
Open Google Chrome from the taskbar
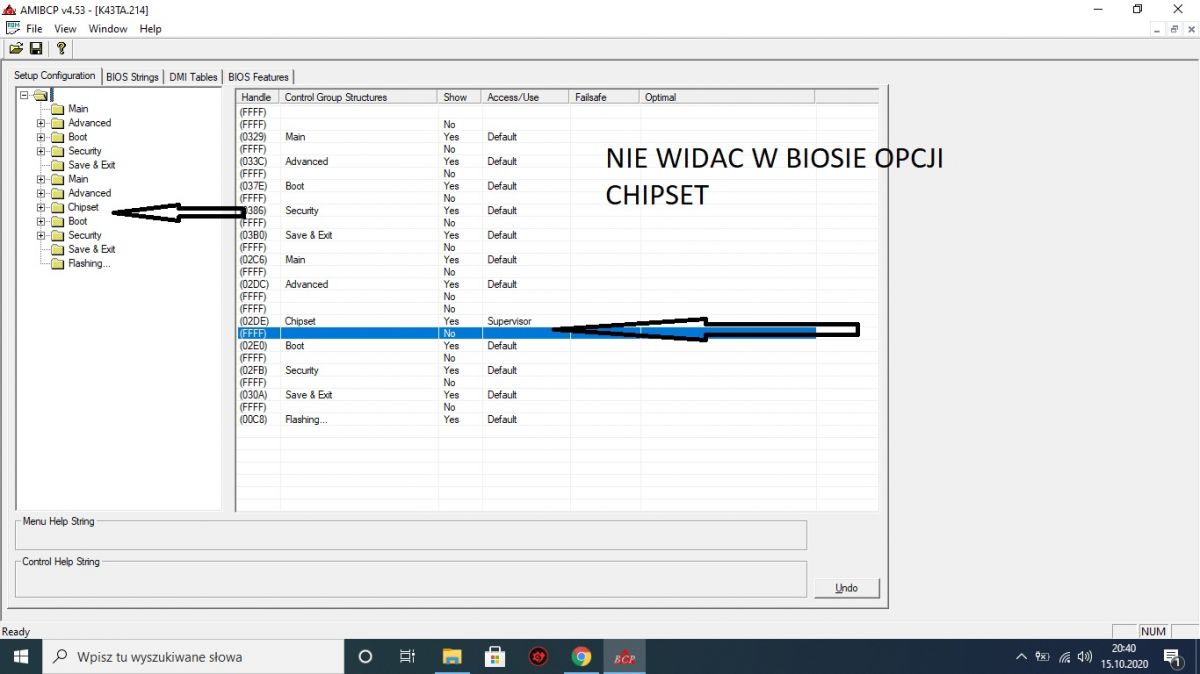(581, 657)
